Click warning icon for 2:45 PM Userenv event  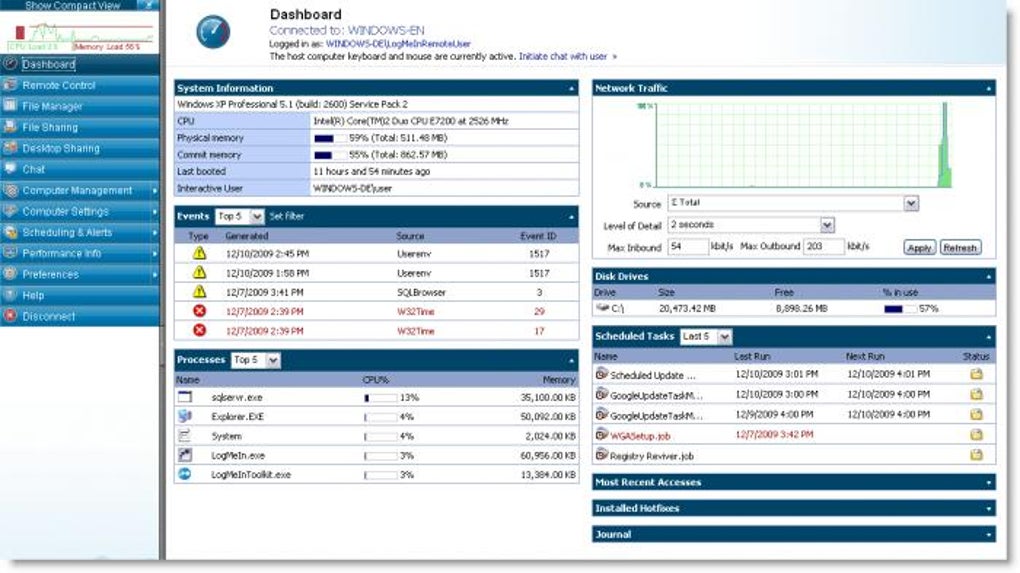199,254
